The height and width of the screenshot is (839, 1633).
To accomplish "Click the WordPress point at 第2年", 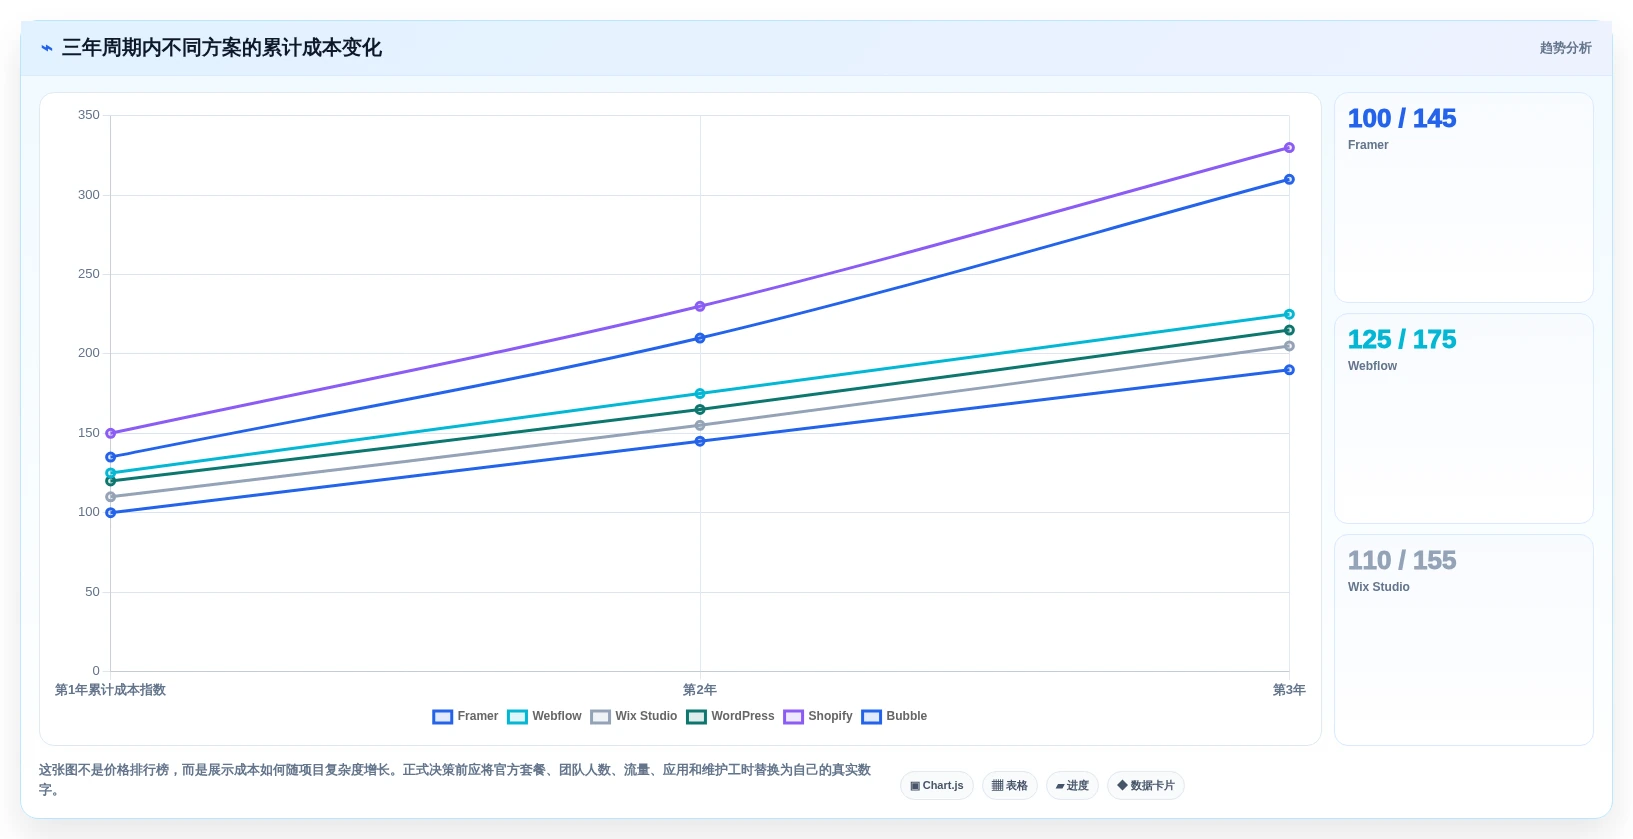I will (700, 409).
